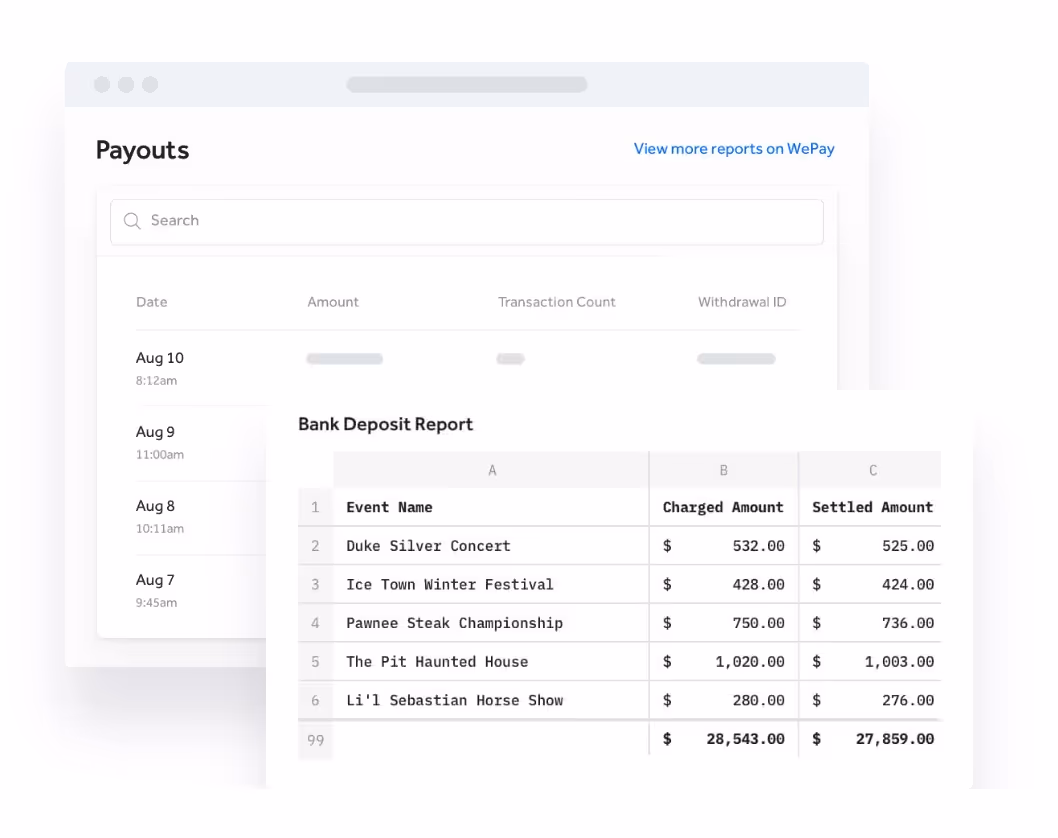Click the 736.00 settled amount cell
Image resolution: width=1058 pixels, height=838 pixels.
point(870,623)
